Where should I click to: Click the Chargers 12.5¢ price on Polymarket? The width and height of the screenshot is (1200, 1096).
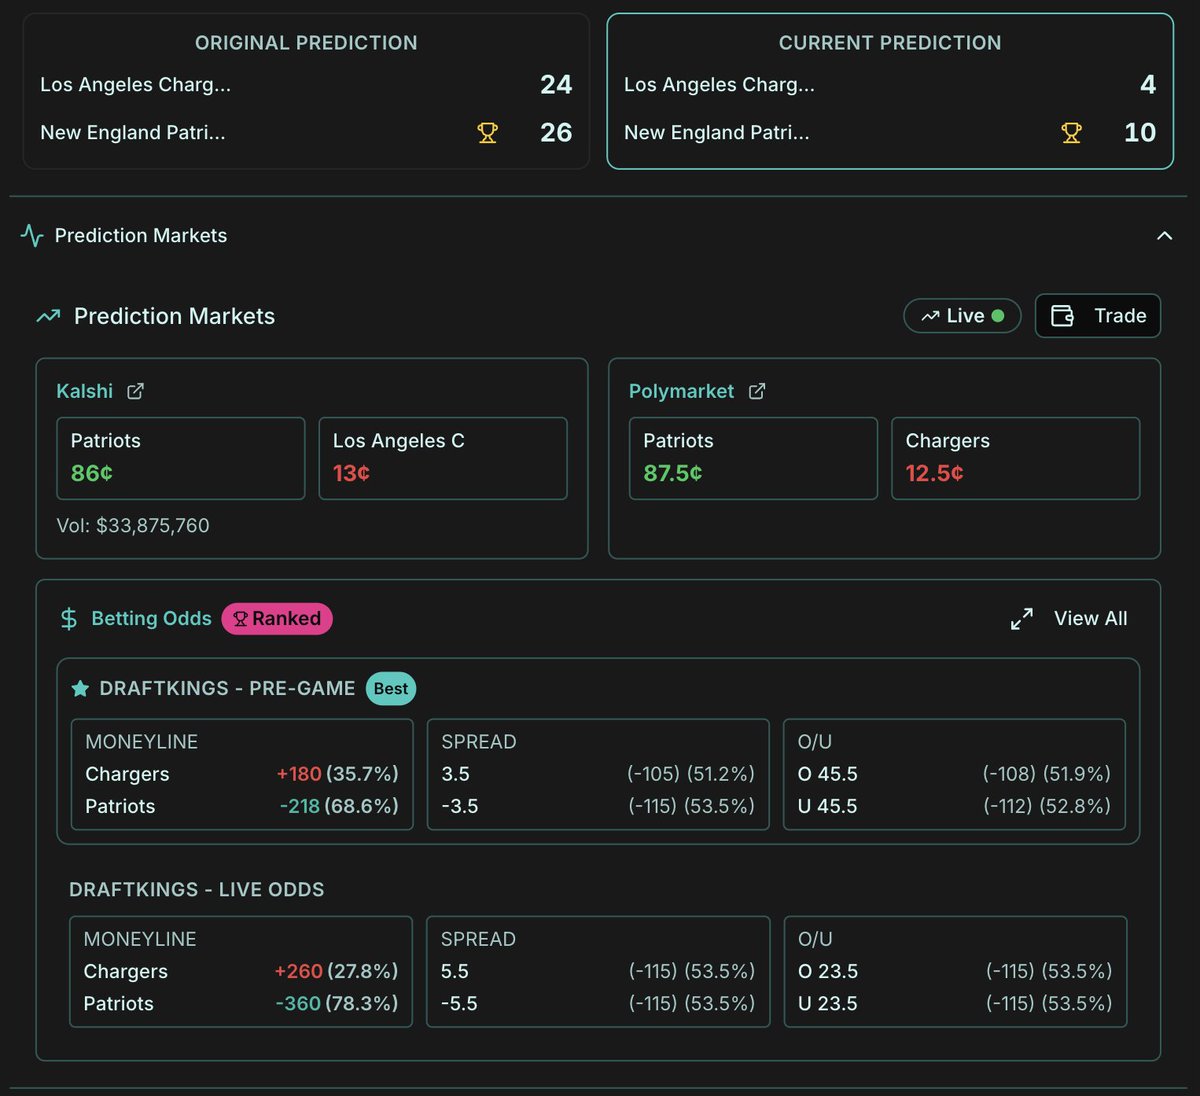click(x=1015, y=457)
